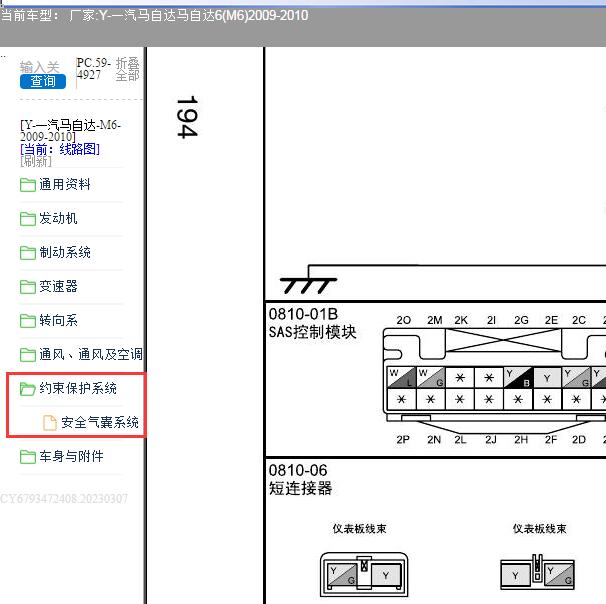Click the folder icon beside 车身与附件
The image size is (606, 604).
(x=28, y=457)
